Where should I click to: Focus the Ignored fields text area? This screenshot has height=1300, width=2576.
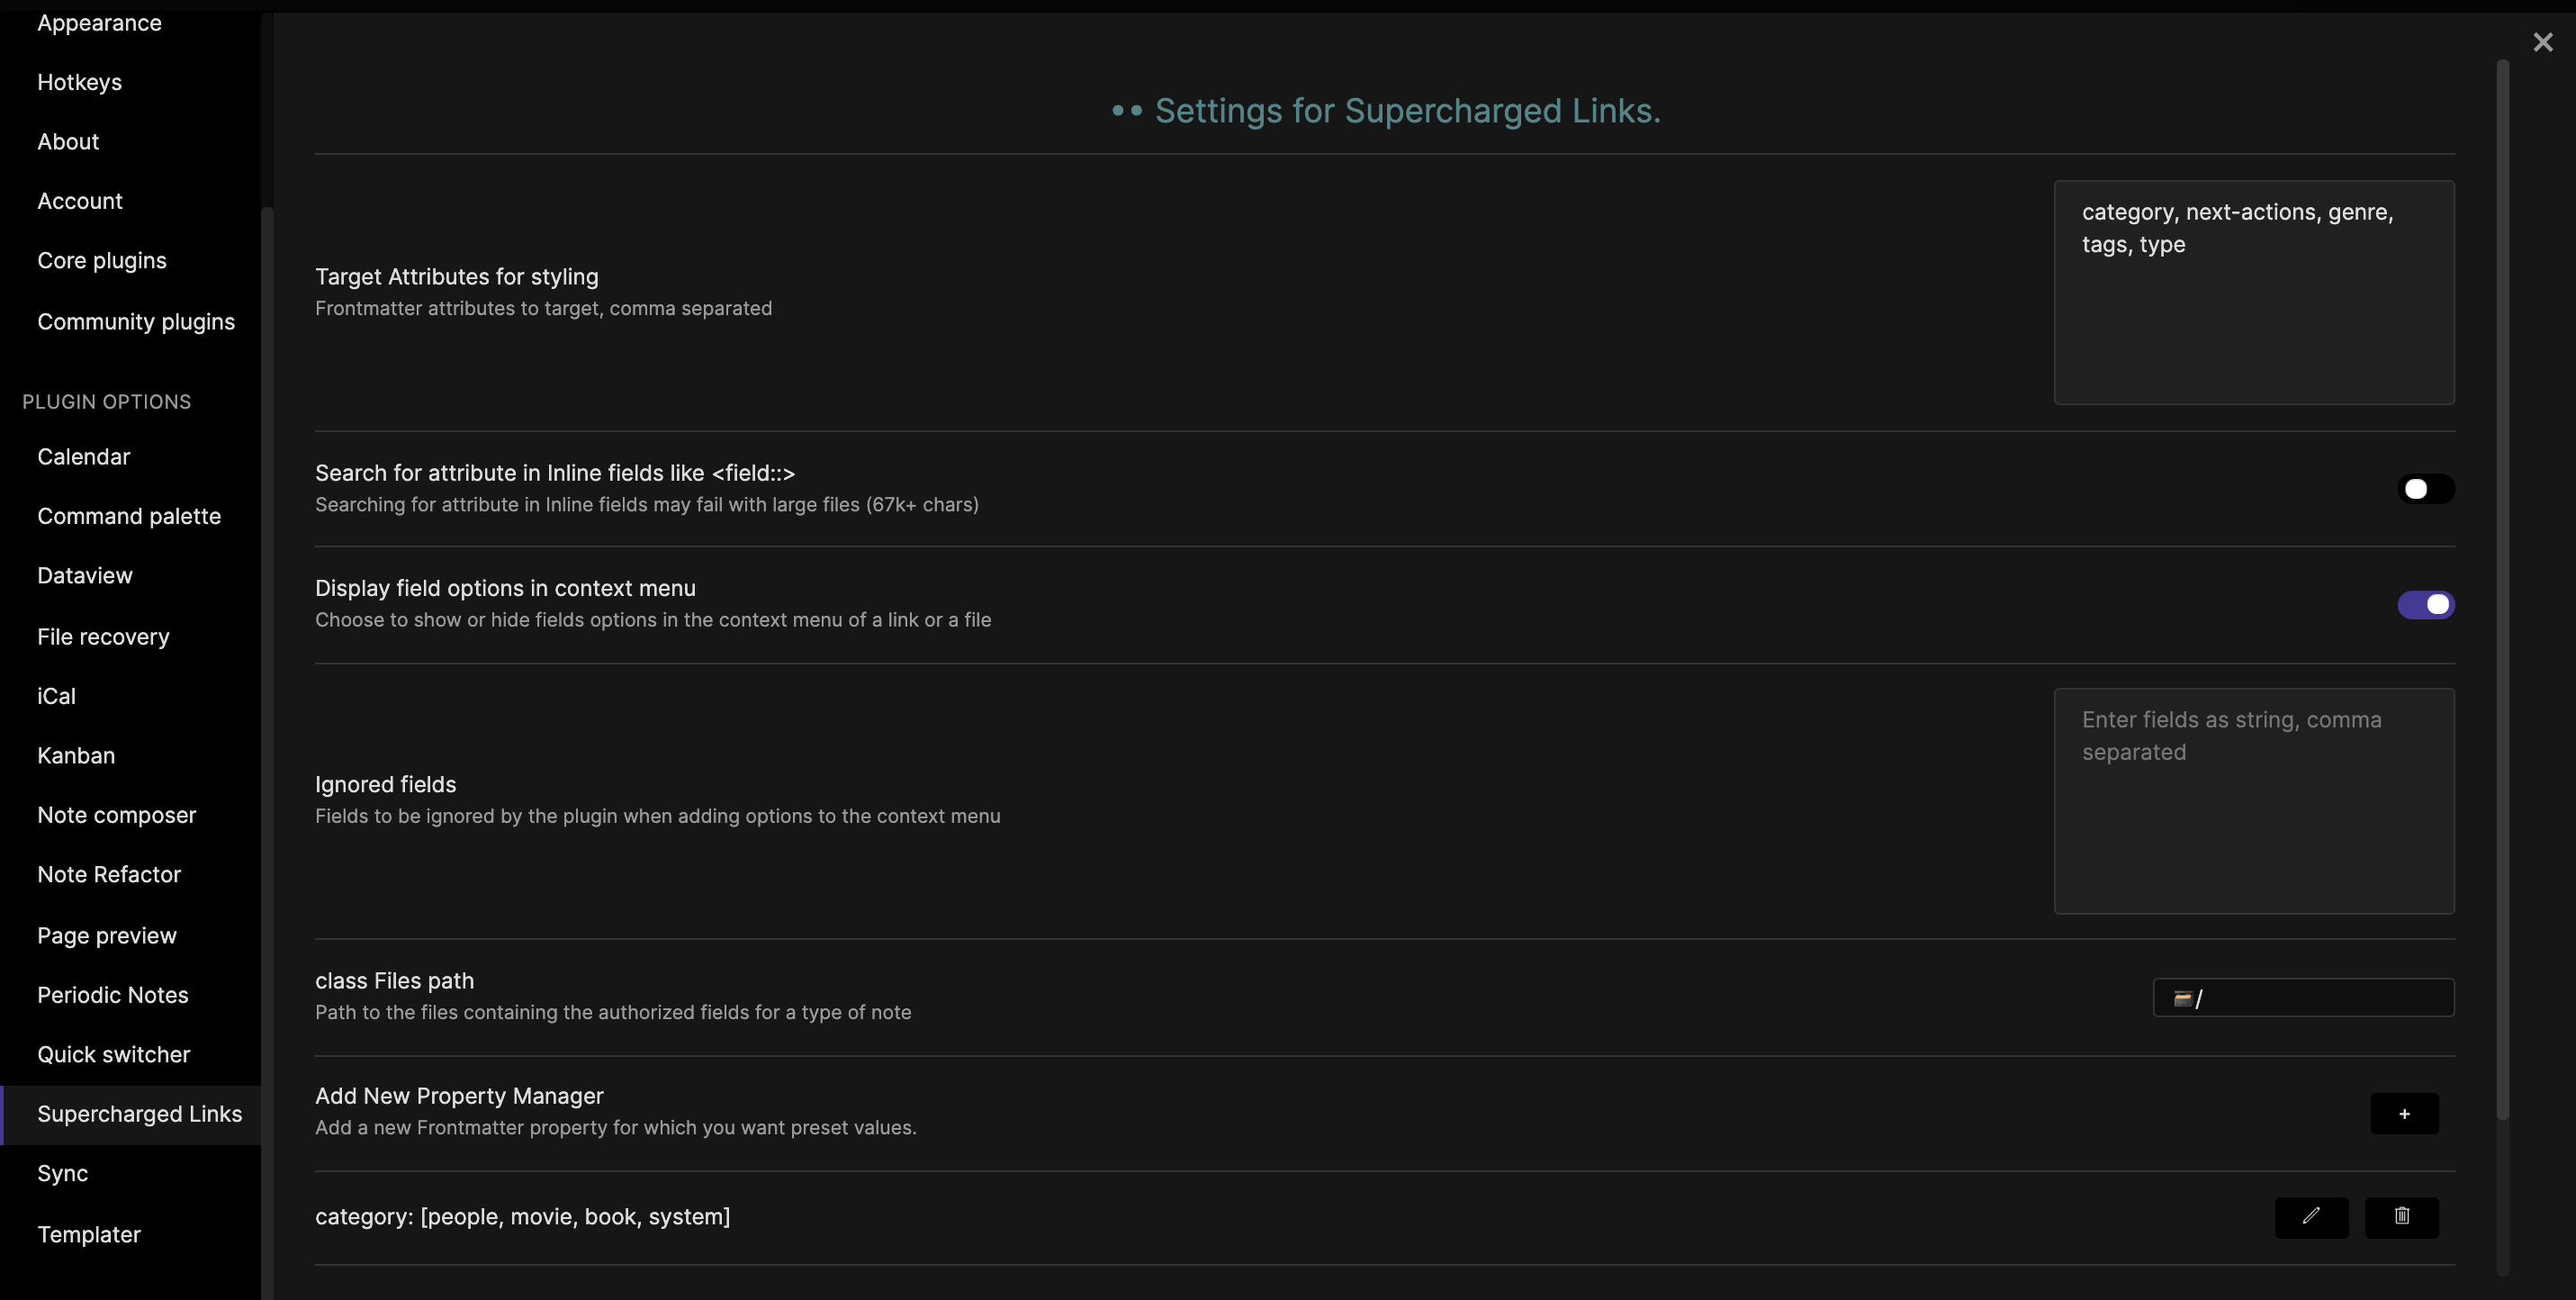[x=2253, y=800]
